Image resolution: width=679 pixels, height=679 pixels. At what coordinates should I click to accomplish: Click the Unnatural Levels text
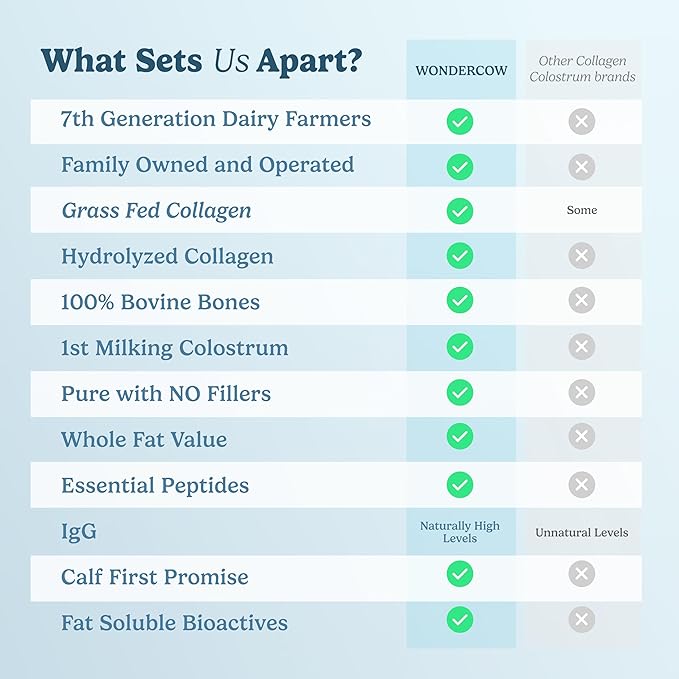tap(581, 532)
